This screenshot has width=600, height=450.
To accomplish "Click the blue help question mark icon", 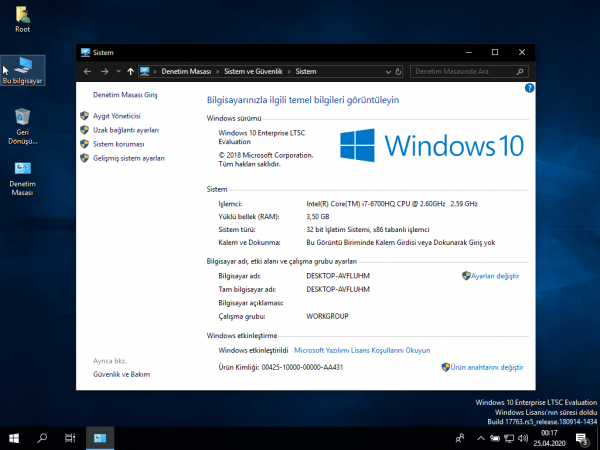I will [529, 88].
